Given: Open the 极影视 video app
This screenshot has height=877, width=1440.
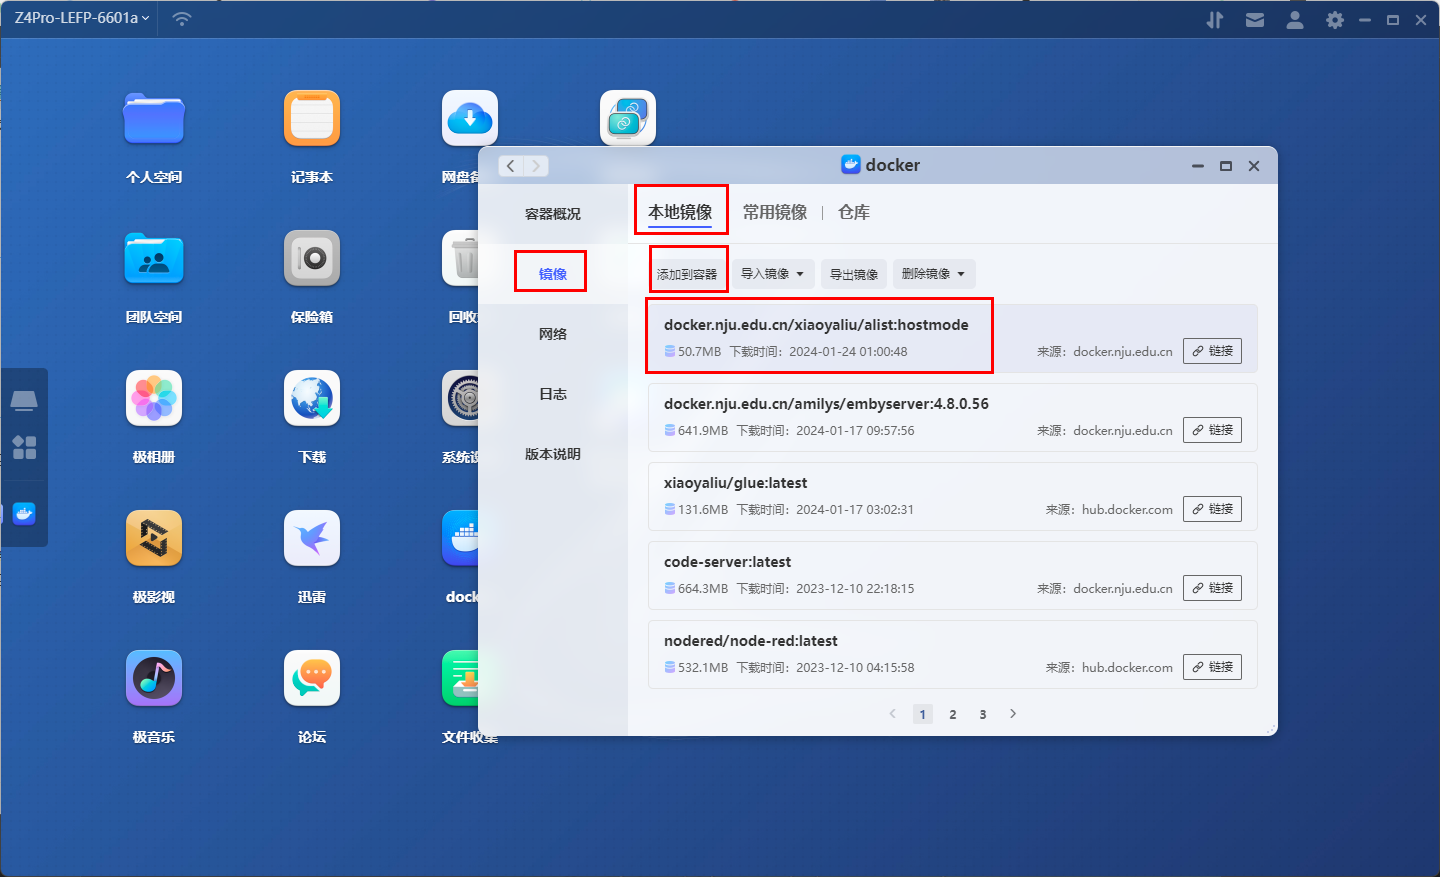Looking at the screenshot, I should tap(154, 539).
